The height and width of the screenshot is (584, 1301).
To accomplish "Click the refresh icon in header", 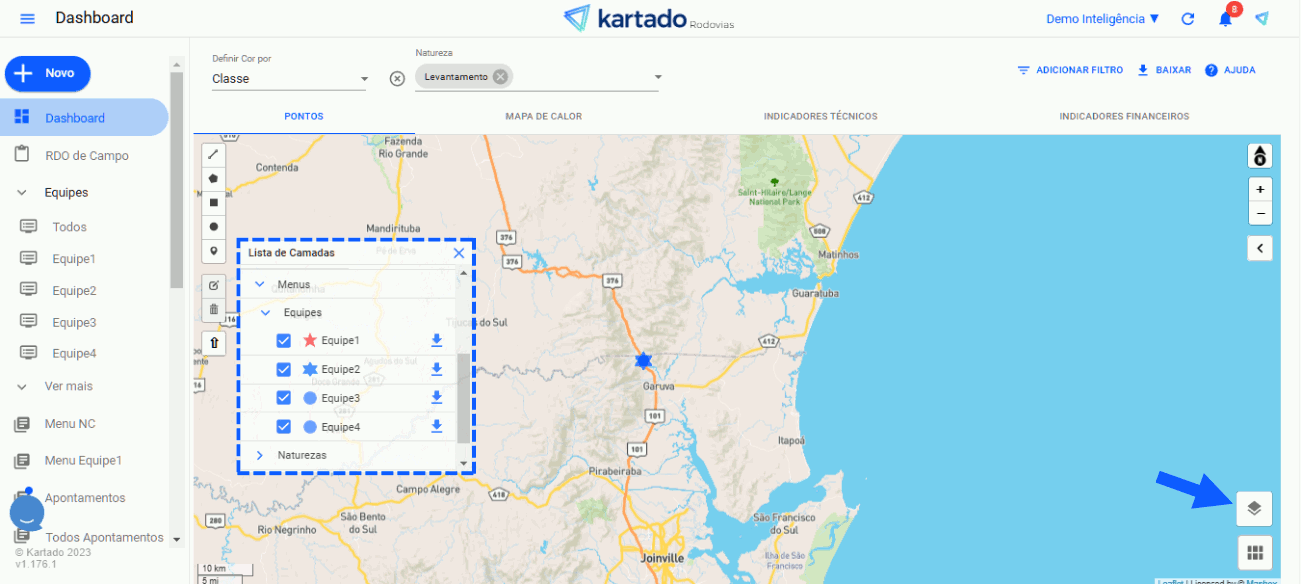I will coord(1188,19).
